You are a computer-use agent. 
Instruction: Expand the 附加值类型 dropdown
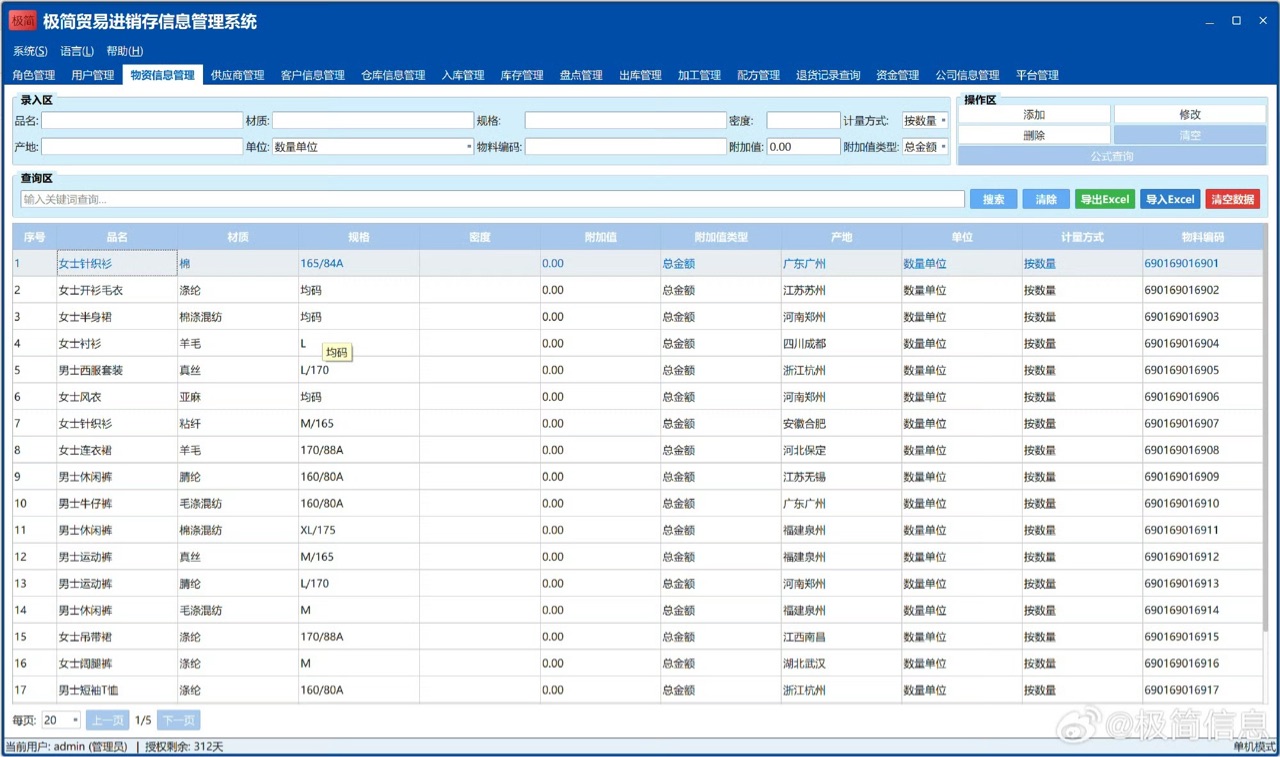[925, 147]
